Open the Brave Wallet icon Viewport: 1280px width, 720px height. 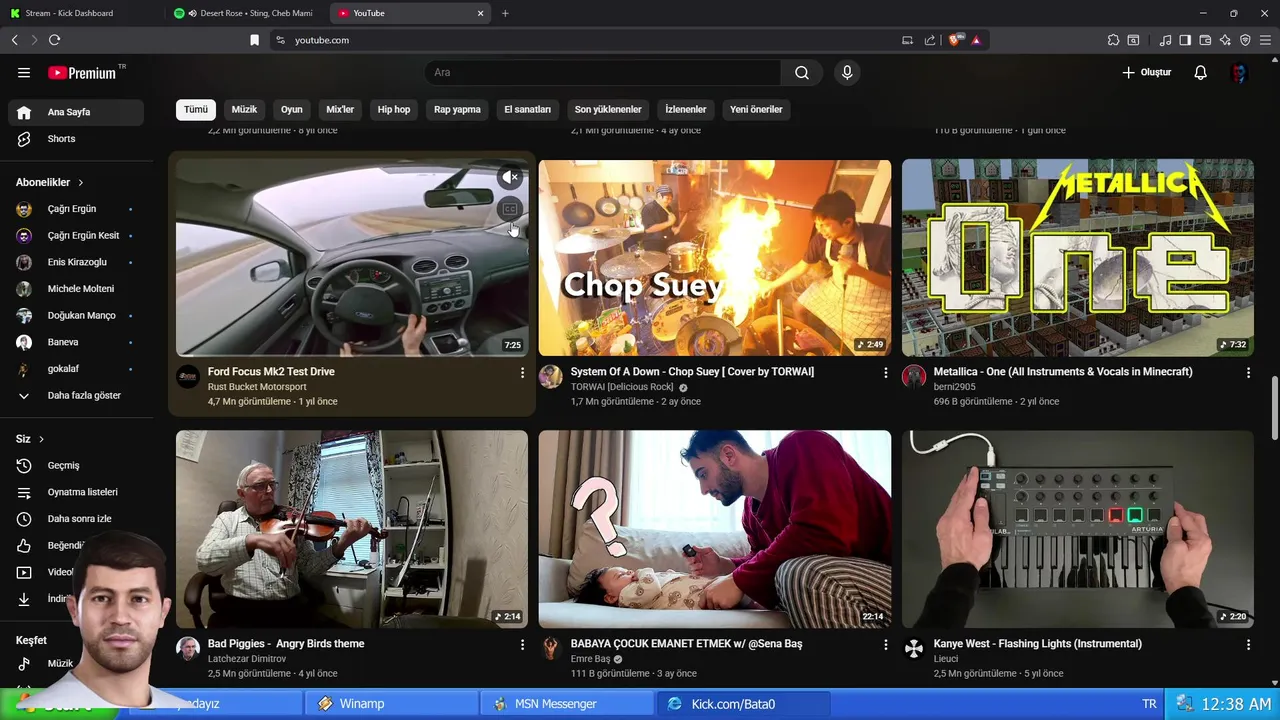(x=1205, y=40)
